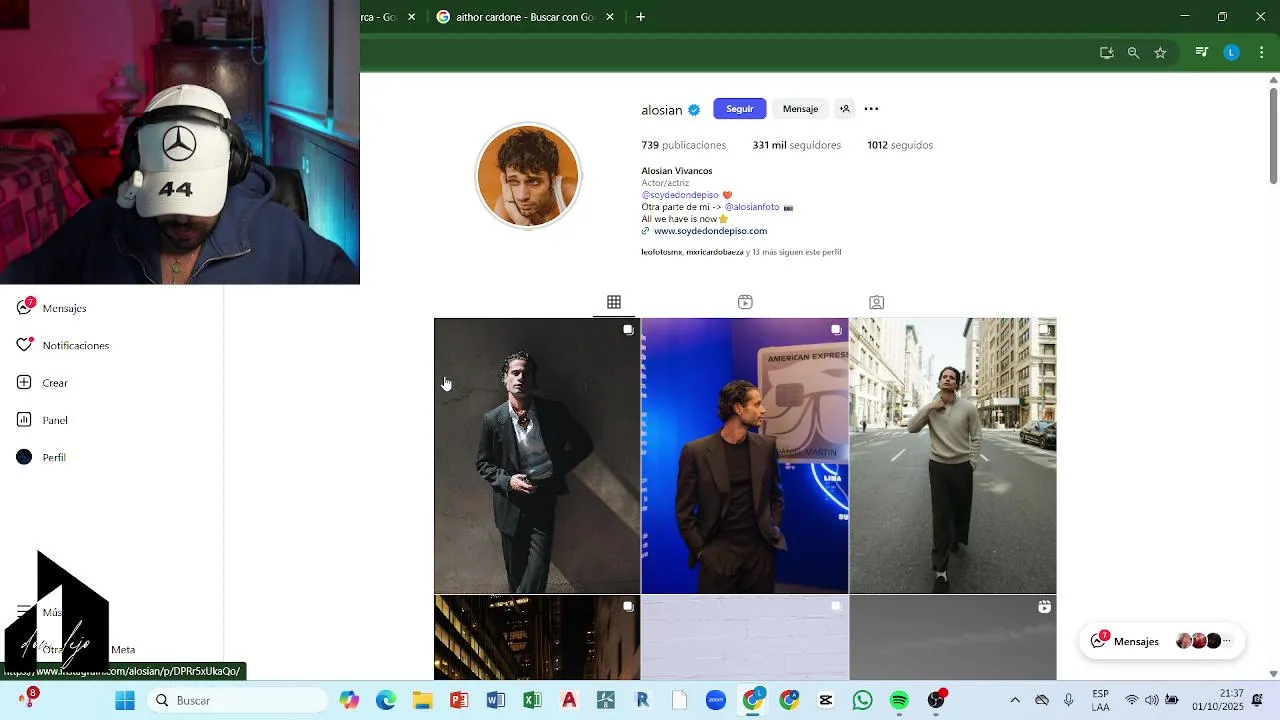Expand the system tray hidden icons chevron
This screenshot has height=720, width=1280.
pos(1015,700)
